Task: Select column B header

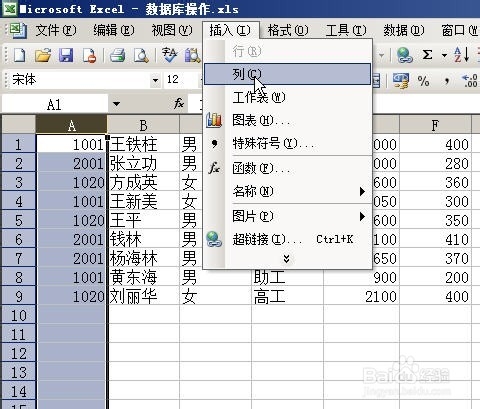Action: (143, 125)
